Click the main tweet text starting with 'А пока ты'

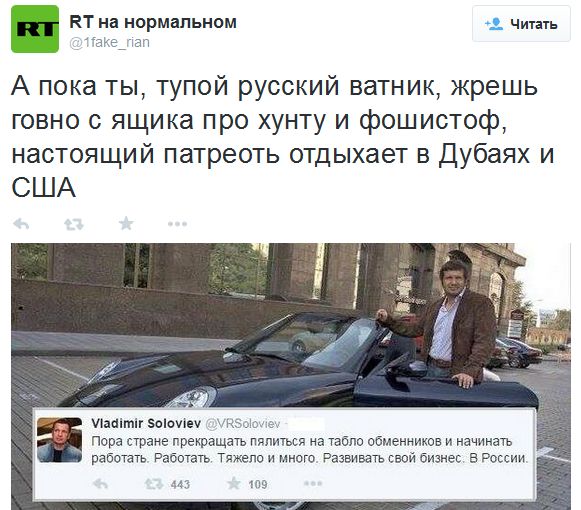(x=283, y=136)
